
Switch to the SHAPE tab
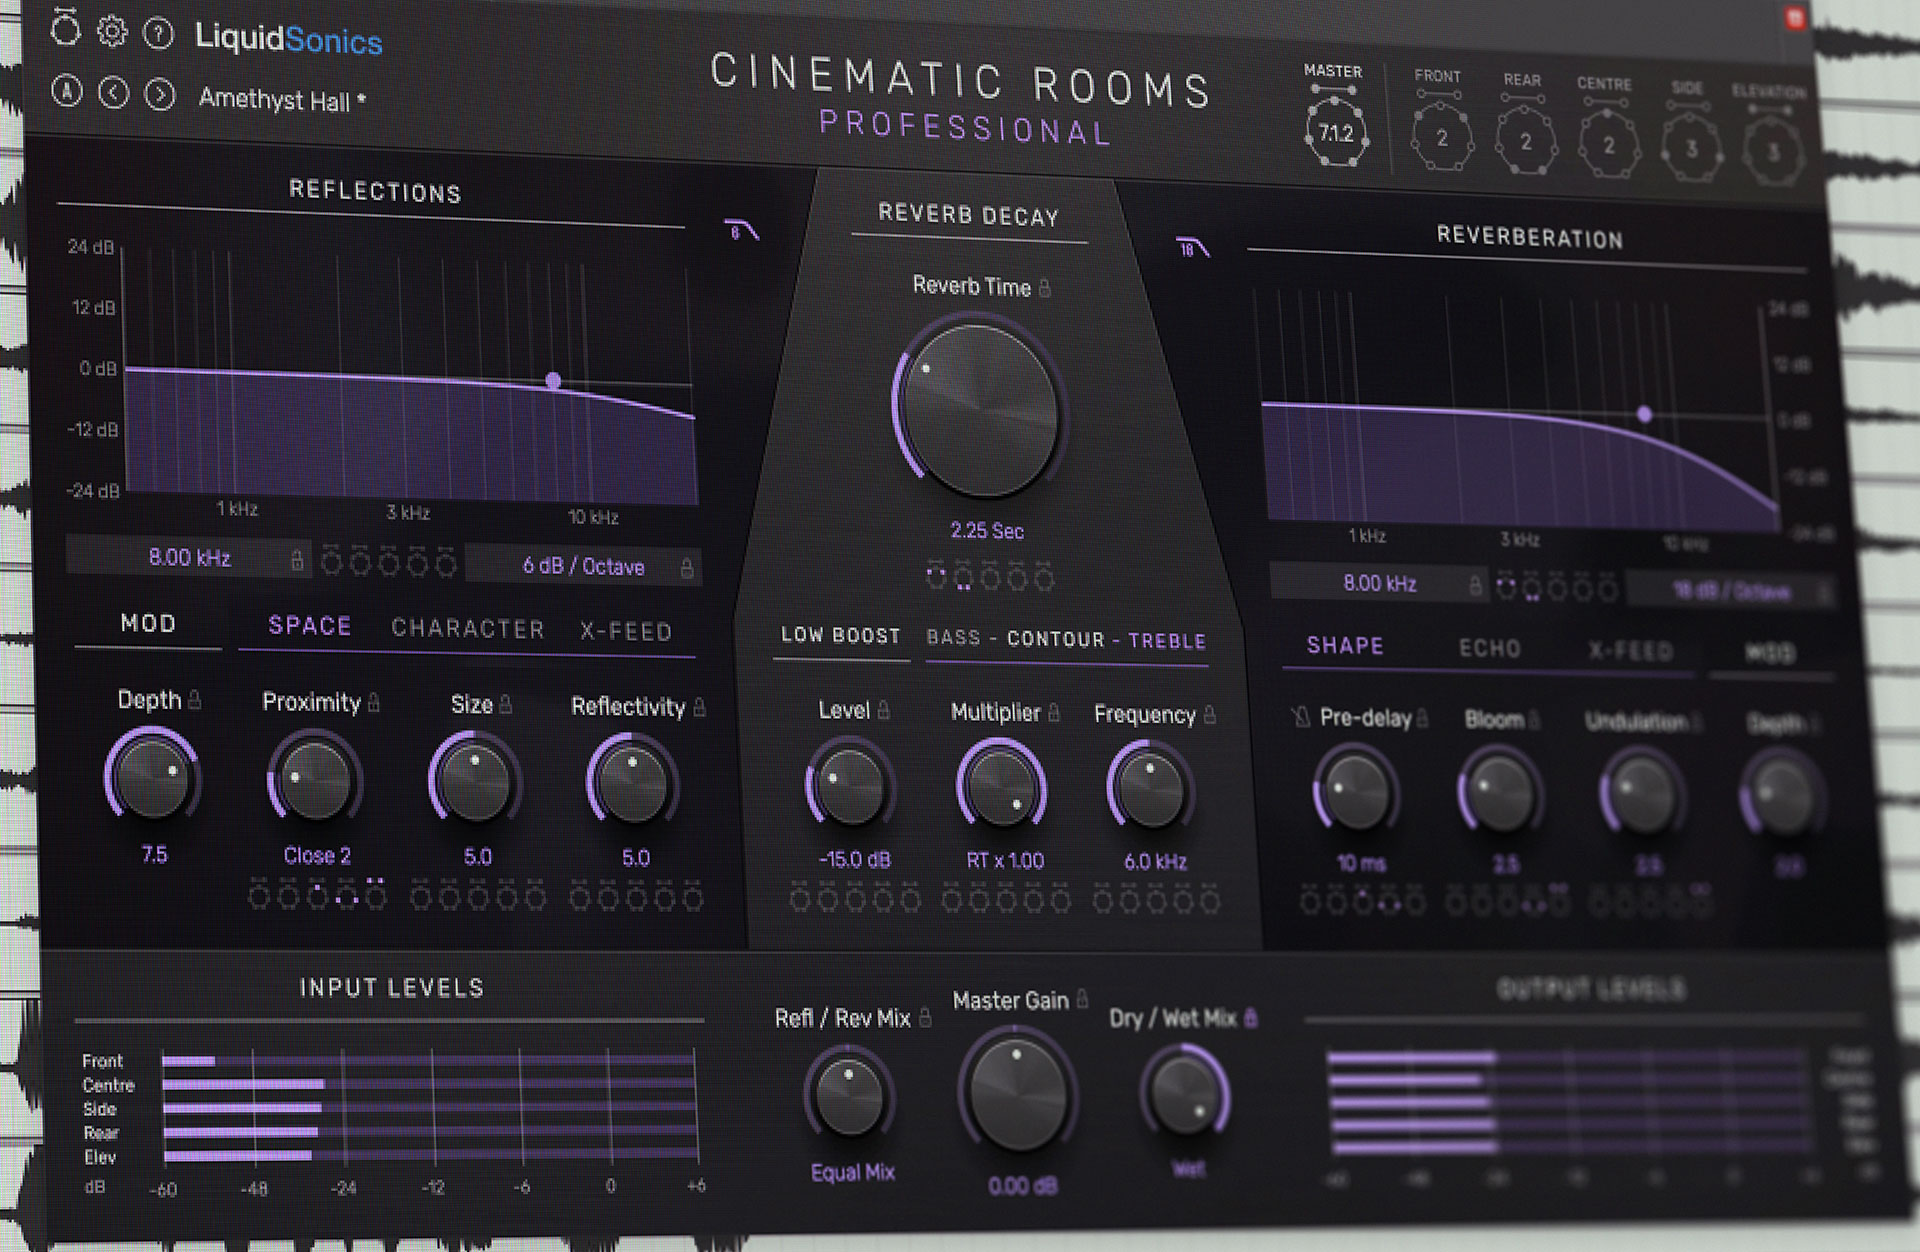click(1345, 646)
